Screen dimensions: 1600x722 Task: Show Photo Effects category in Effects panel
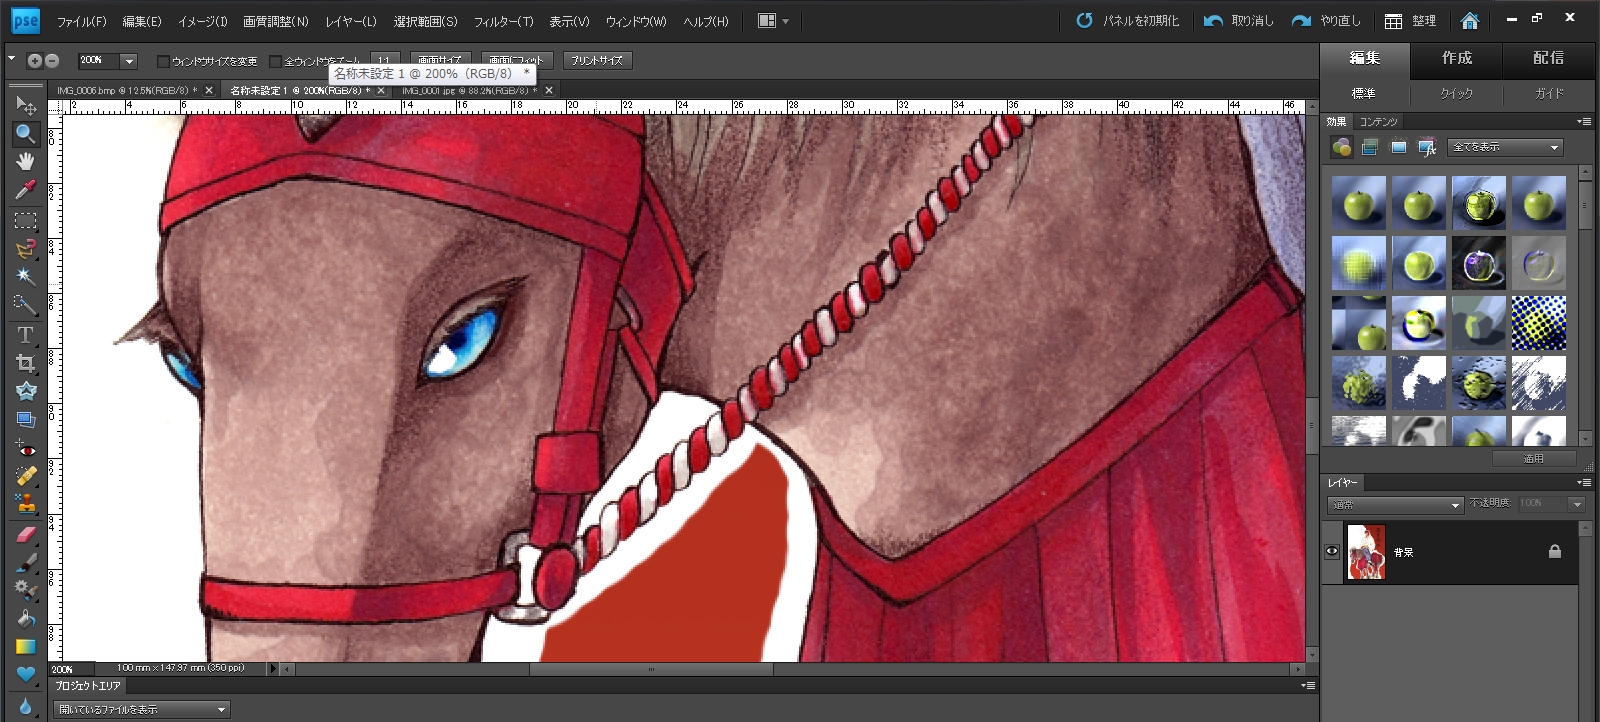pyautogui.click(x=1399, y=148)
